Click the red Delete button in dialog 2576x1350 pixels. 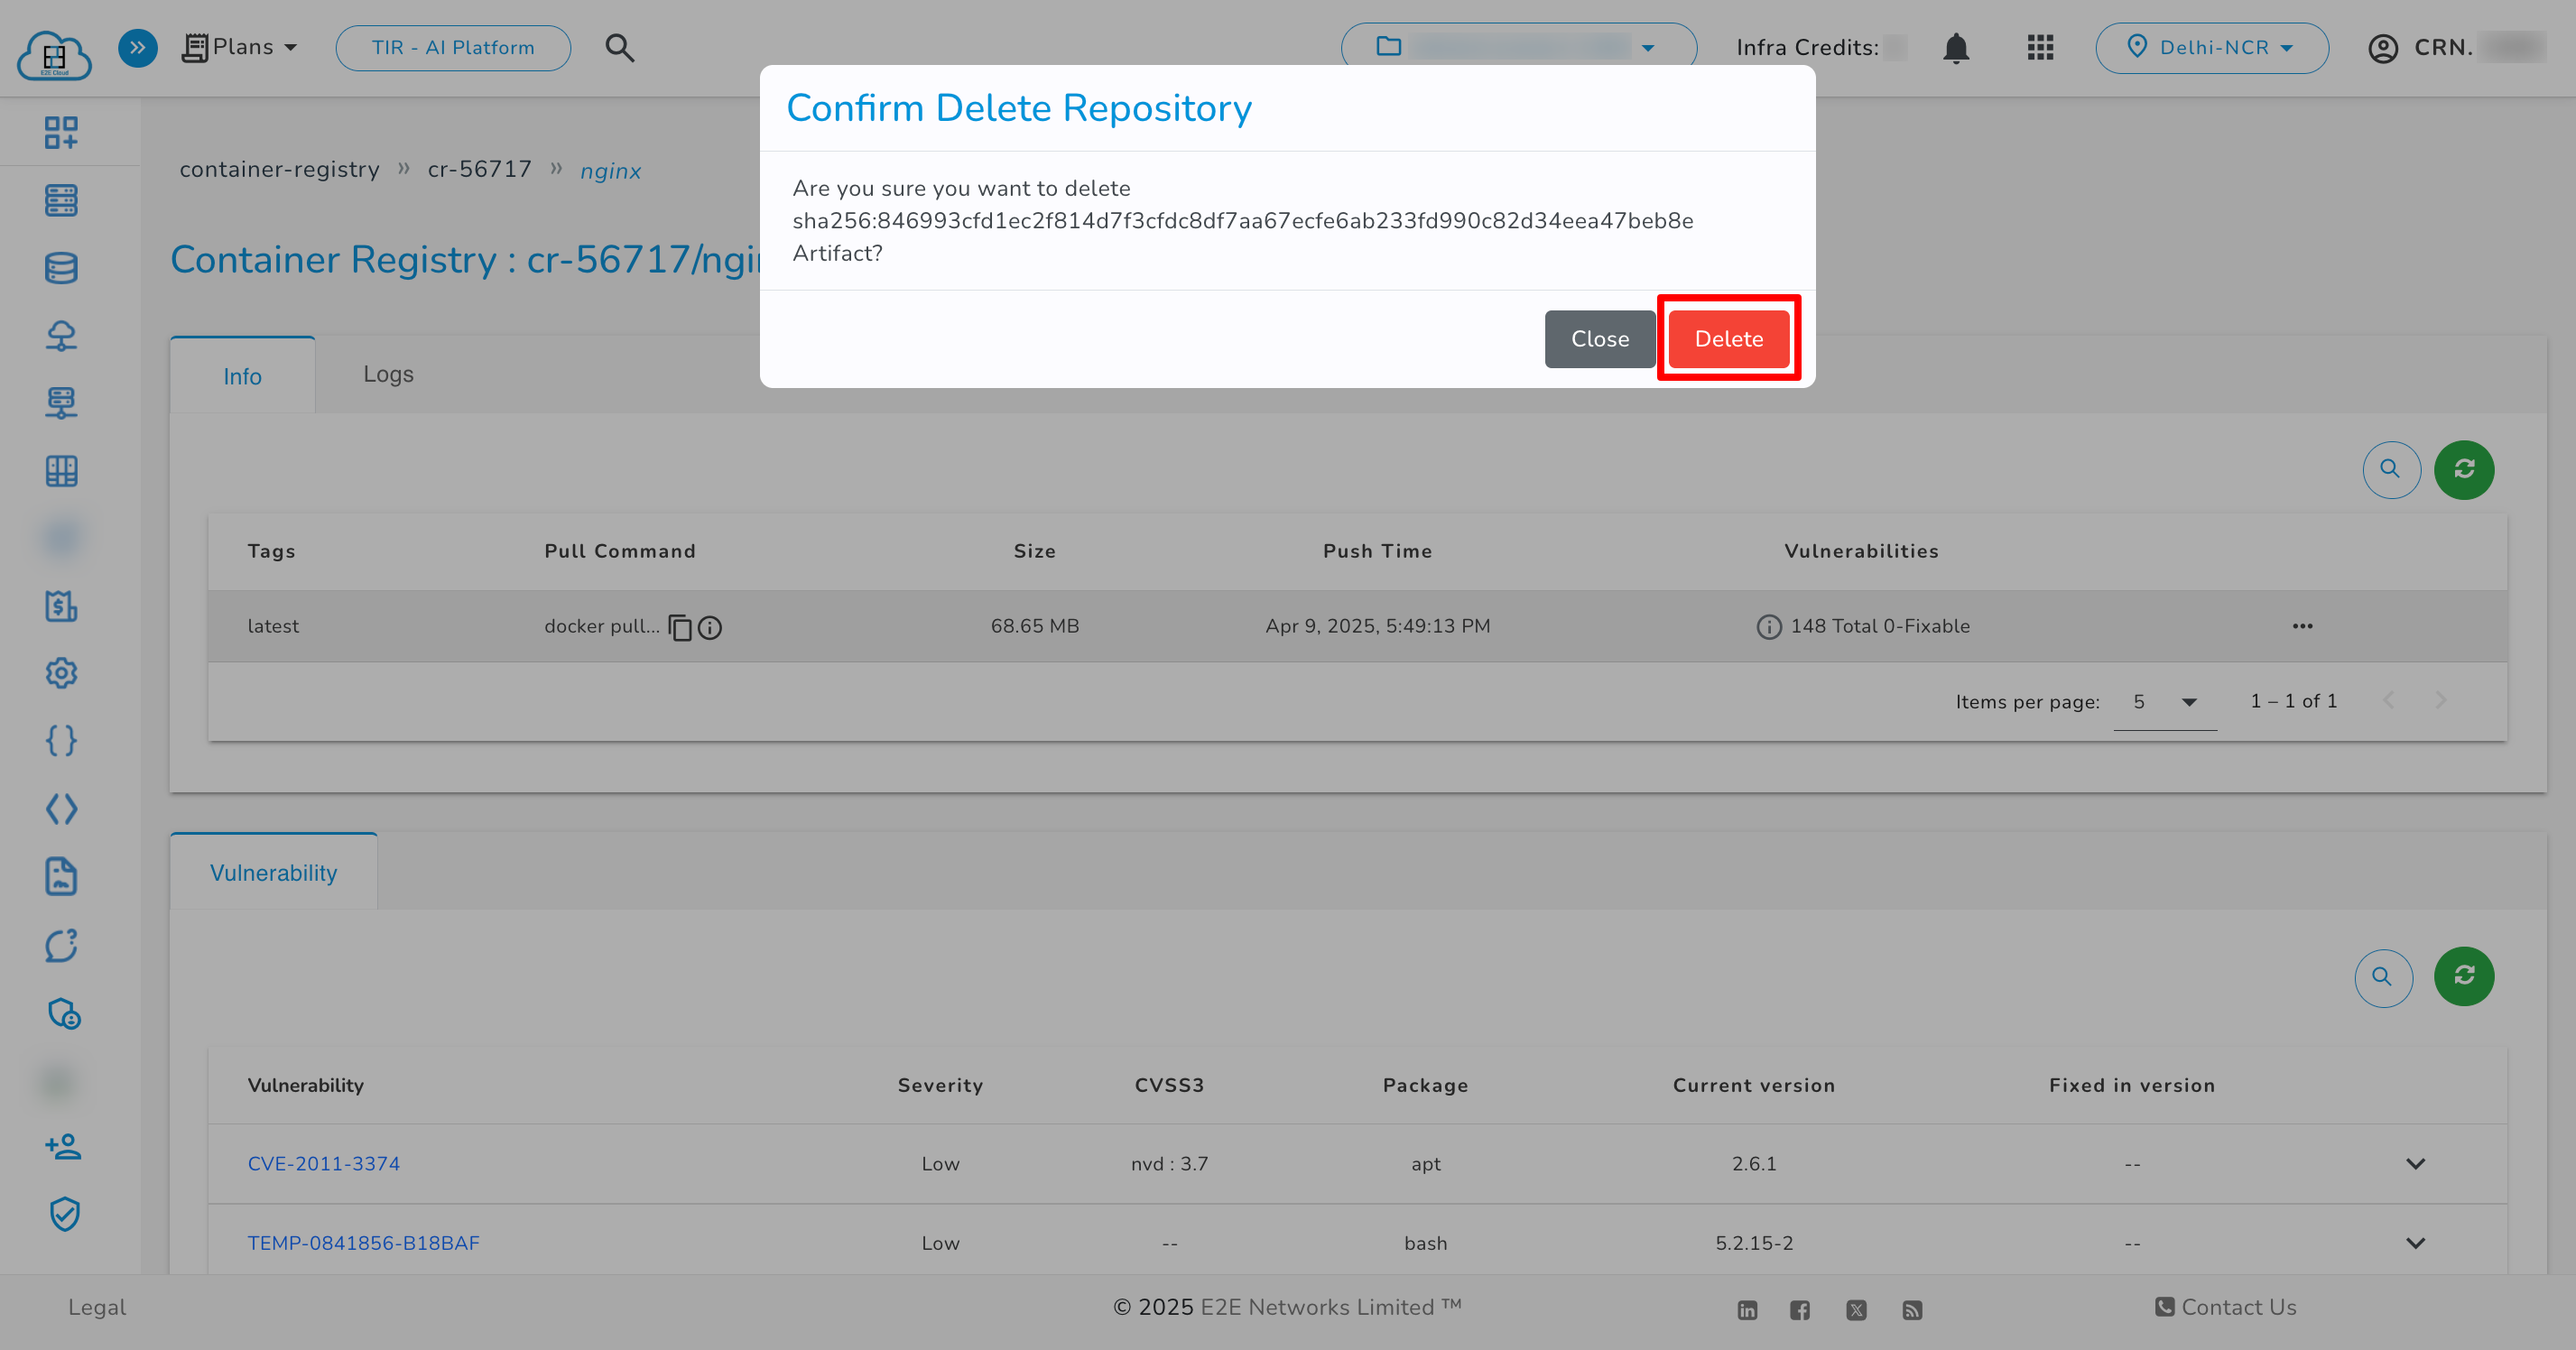click(1728, 338)
